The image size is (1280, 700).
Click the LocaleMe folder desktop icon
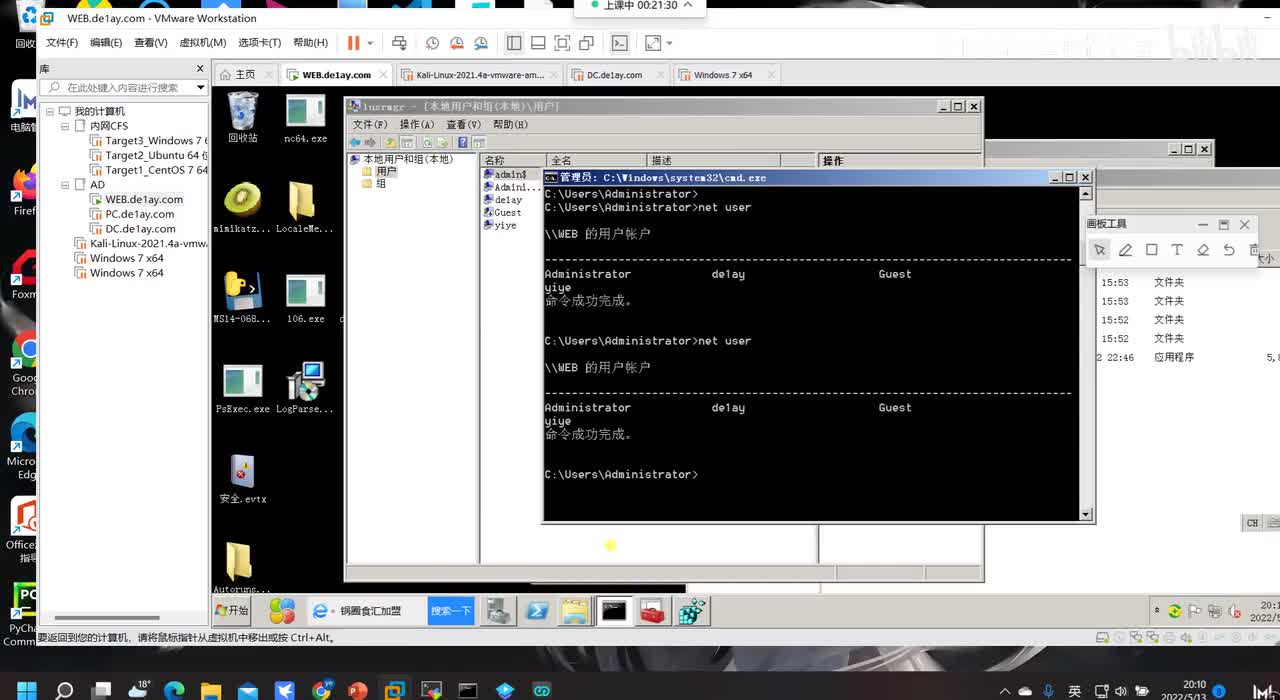pos(304,208)
